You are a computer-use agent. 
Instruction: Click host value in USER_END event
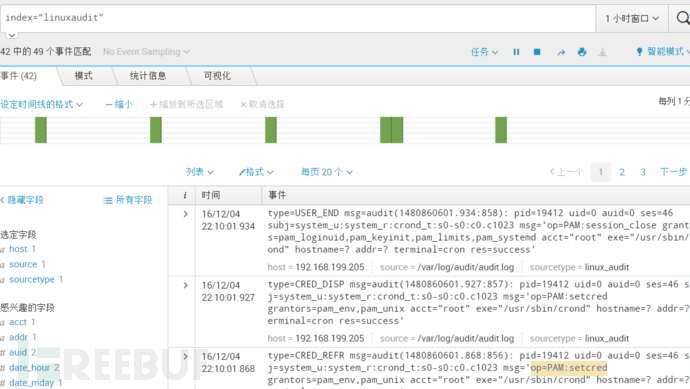tap(330, 267)
